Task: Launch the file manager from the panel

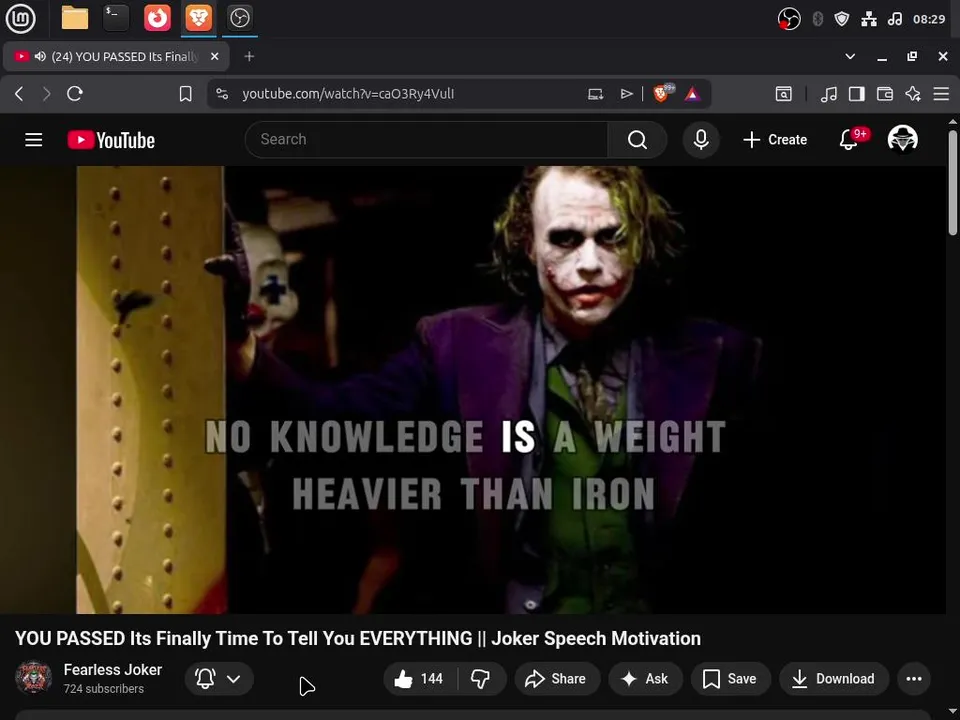Action: [75, 18]
